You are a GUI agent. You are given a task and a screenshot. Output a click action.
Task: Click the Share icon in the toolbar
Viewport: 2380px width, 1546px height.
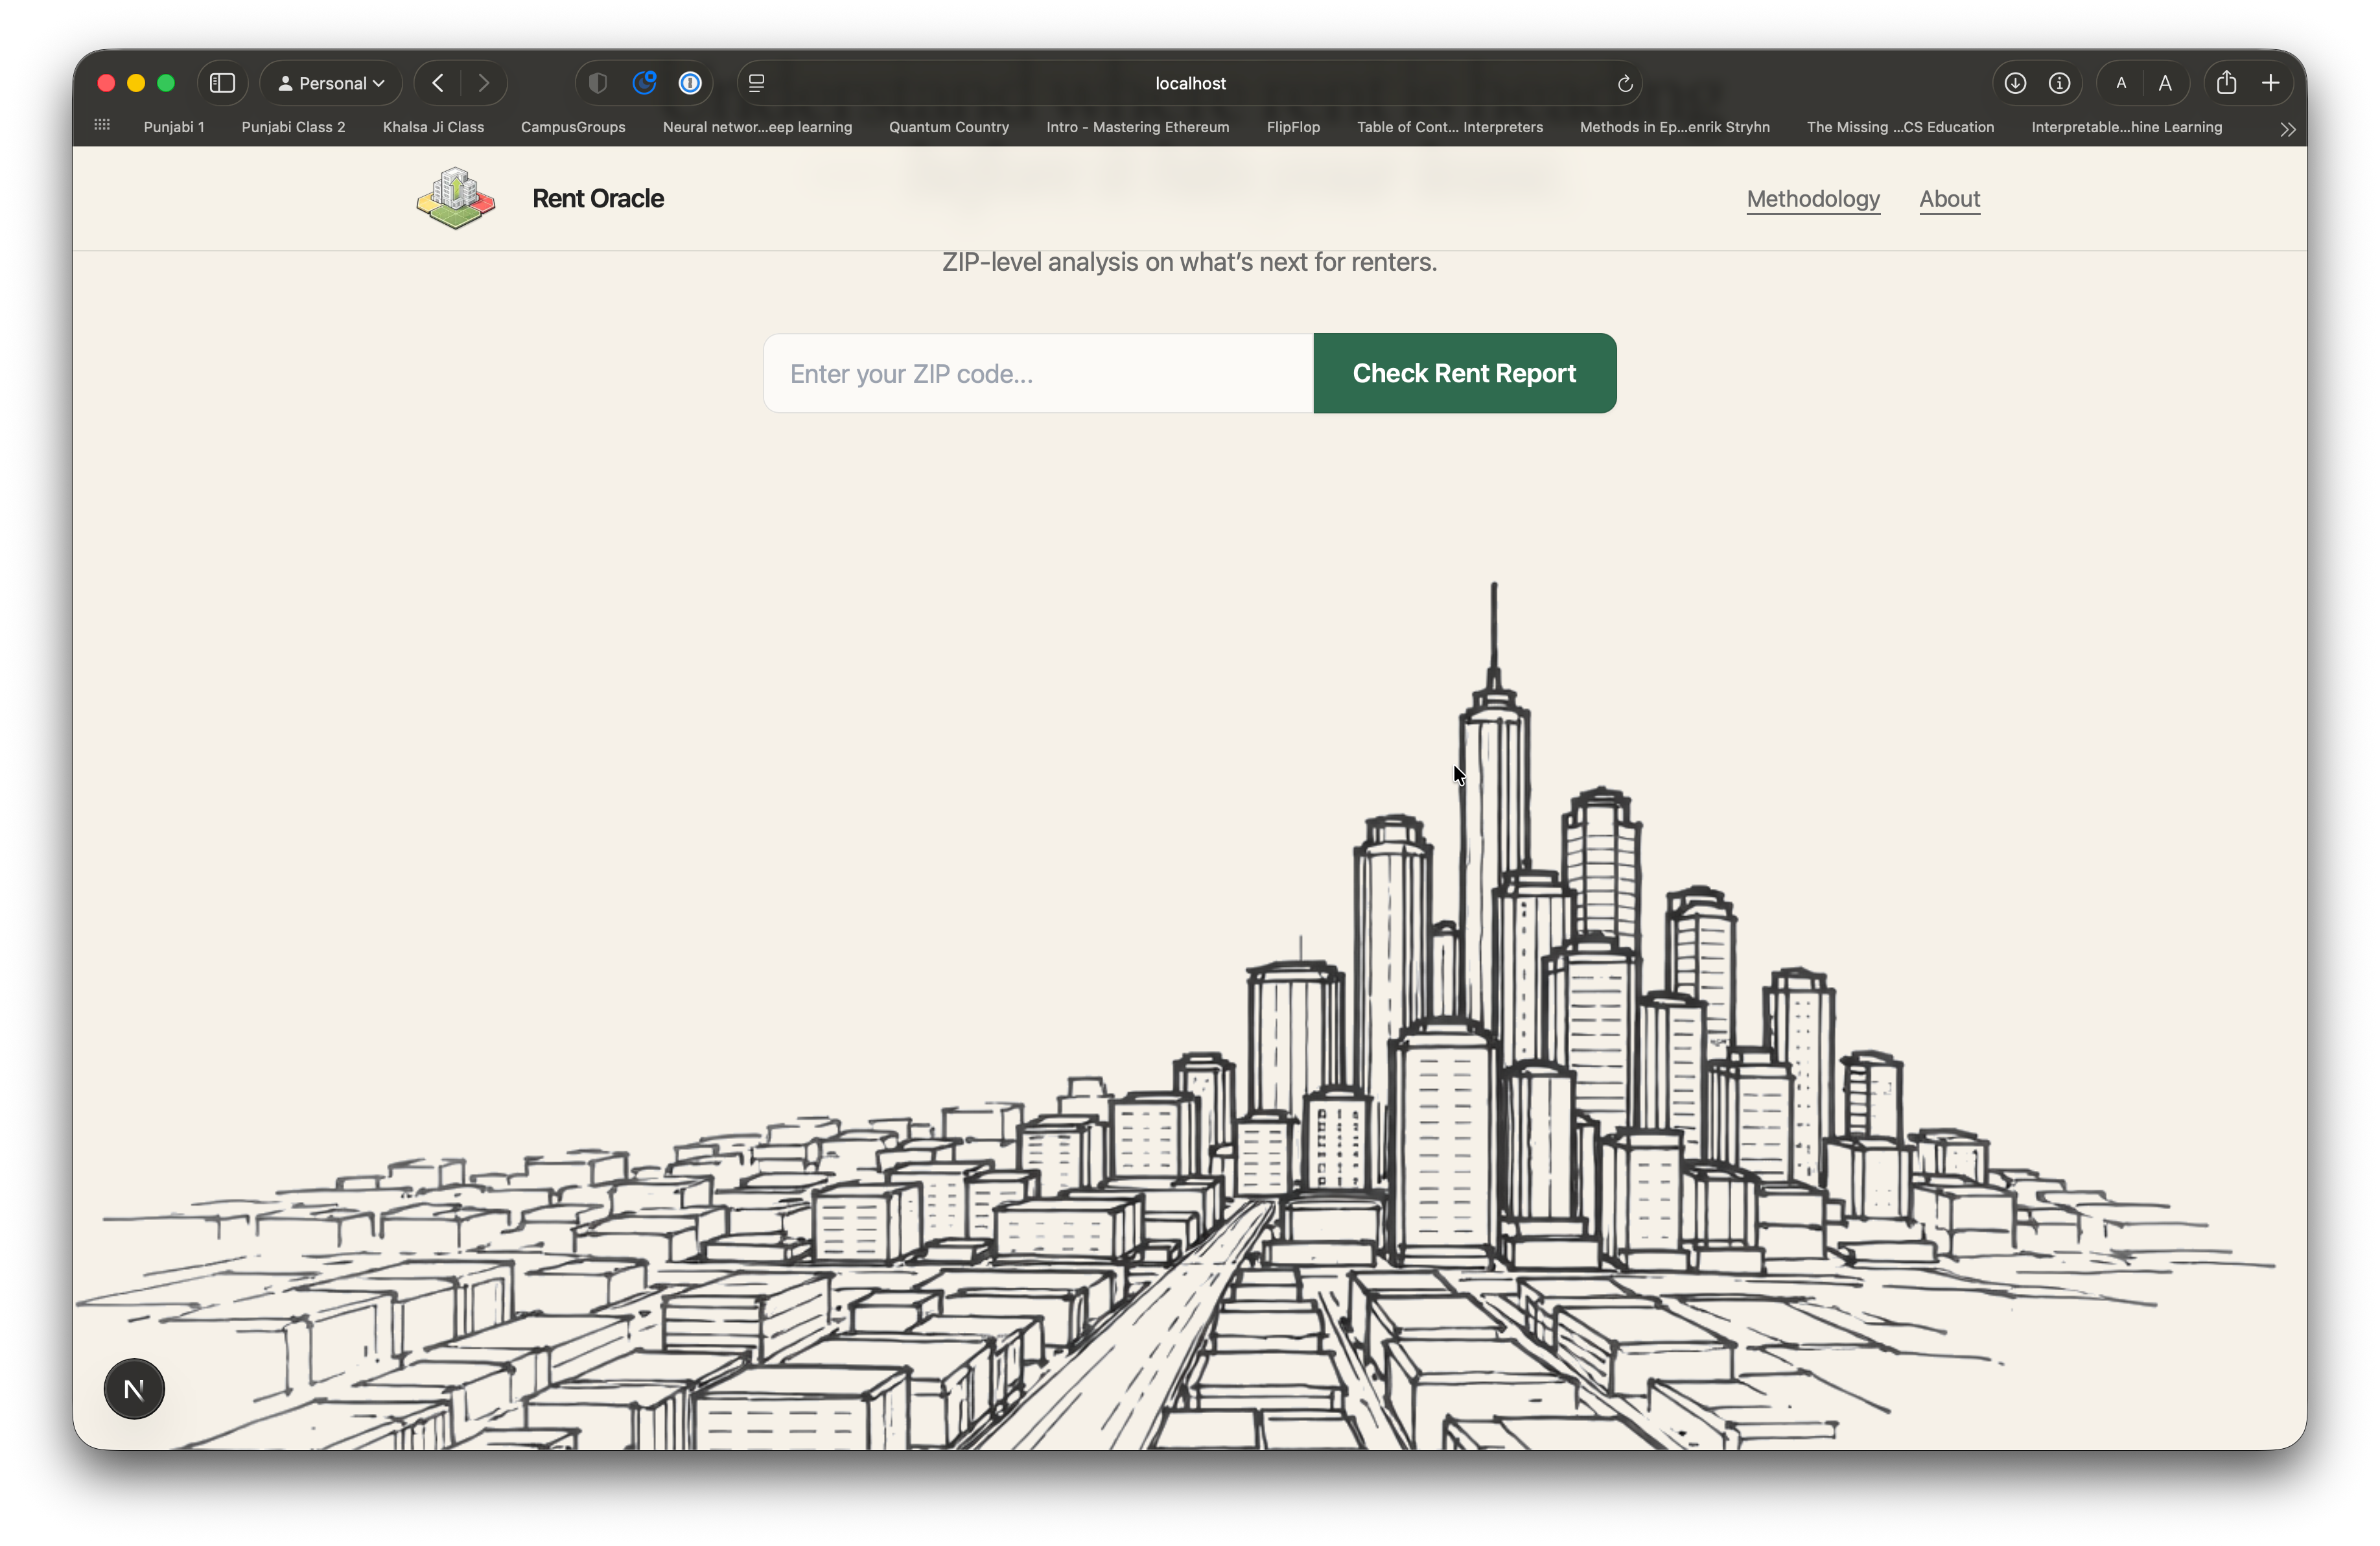click(2226, 83)
